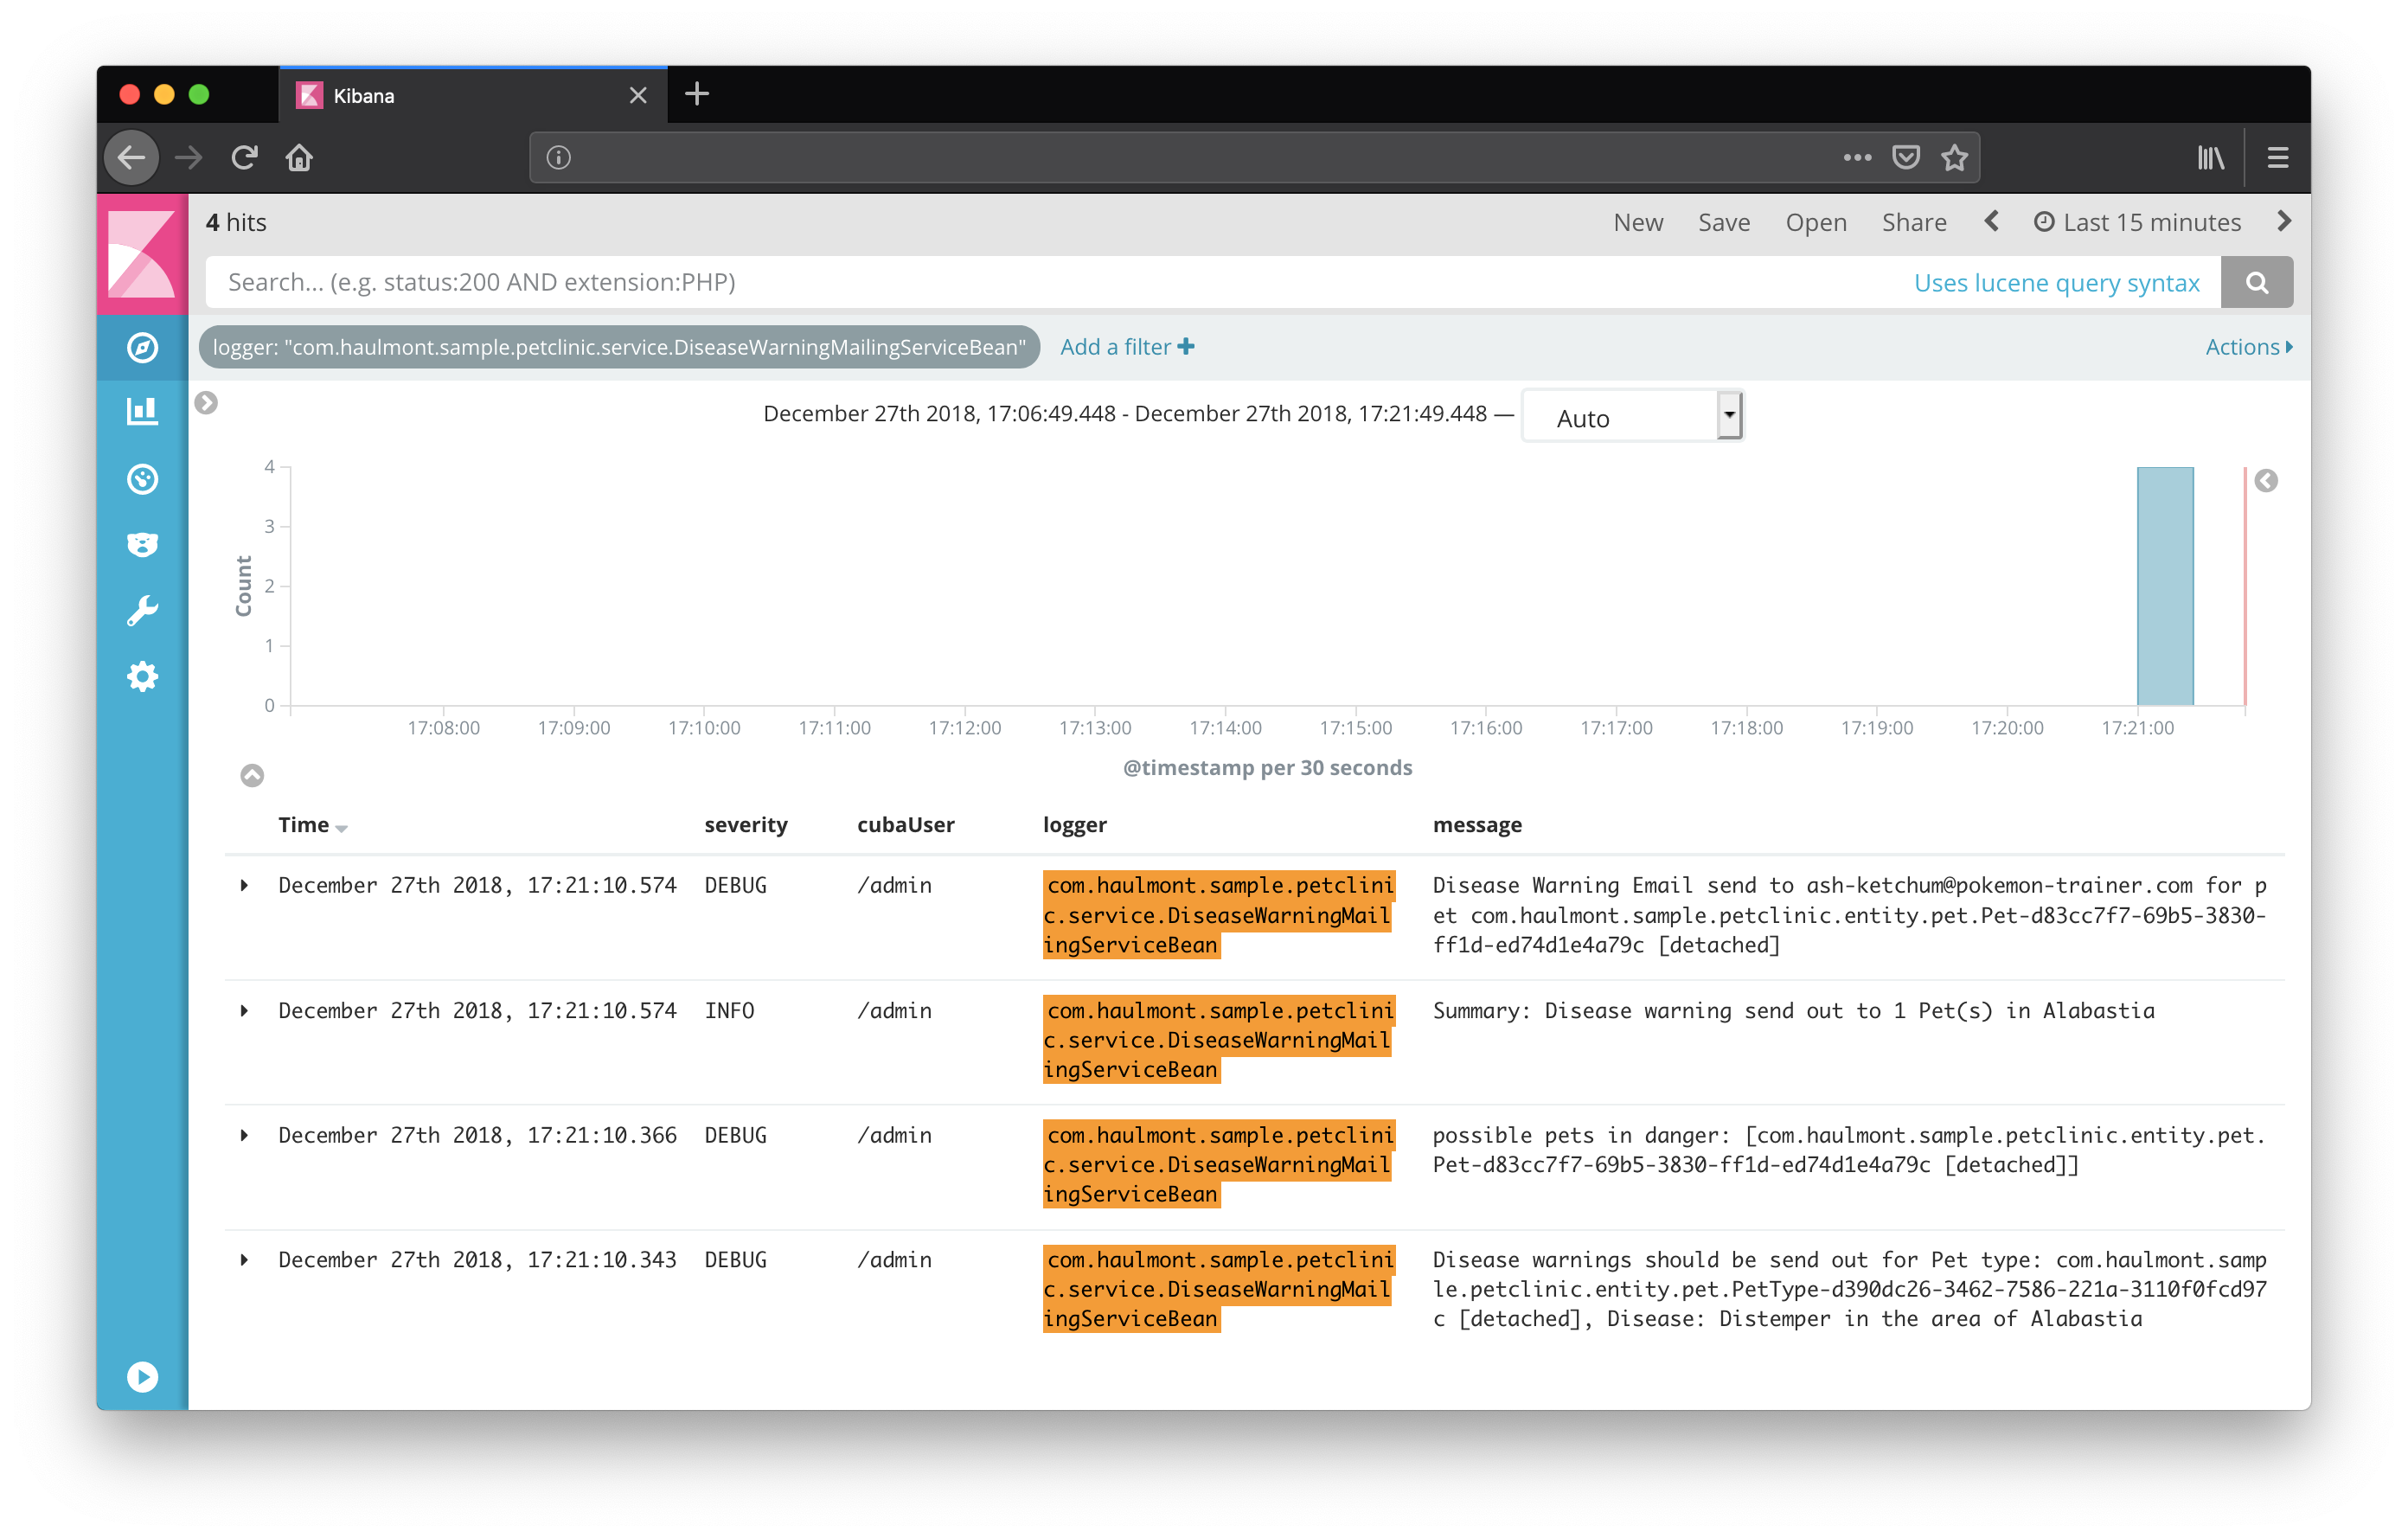Open the Share menu item
The height and width of the screenshot is (1538, 2408).
coord(1913,222)
